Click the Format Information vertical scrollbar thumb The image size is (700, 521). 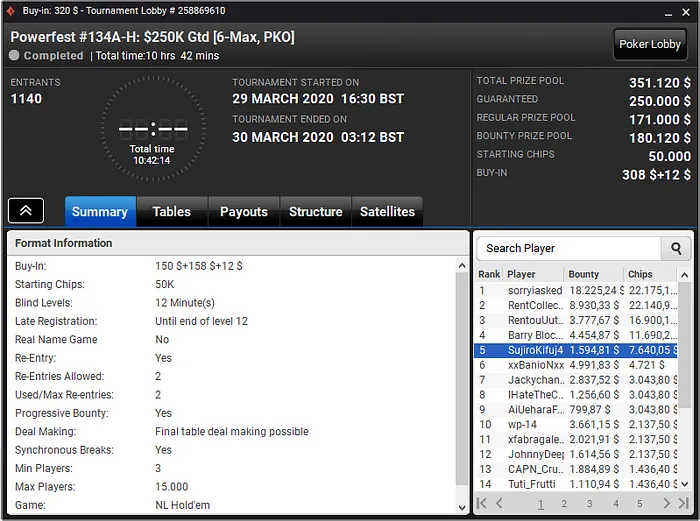point(462,379)
